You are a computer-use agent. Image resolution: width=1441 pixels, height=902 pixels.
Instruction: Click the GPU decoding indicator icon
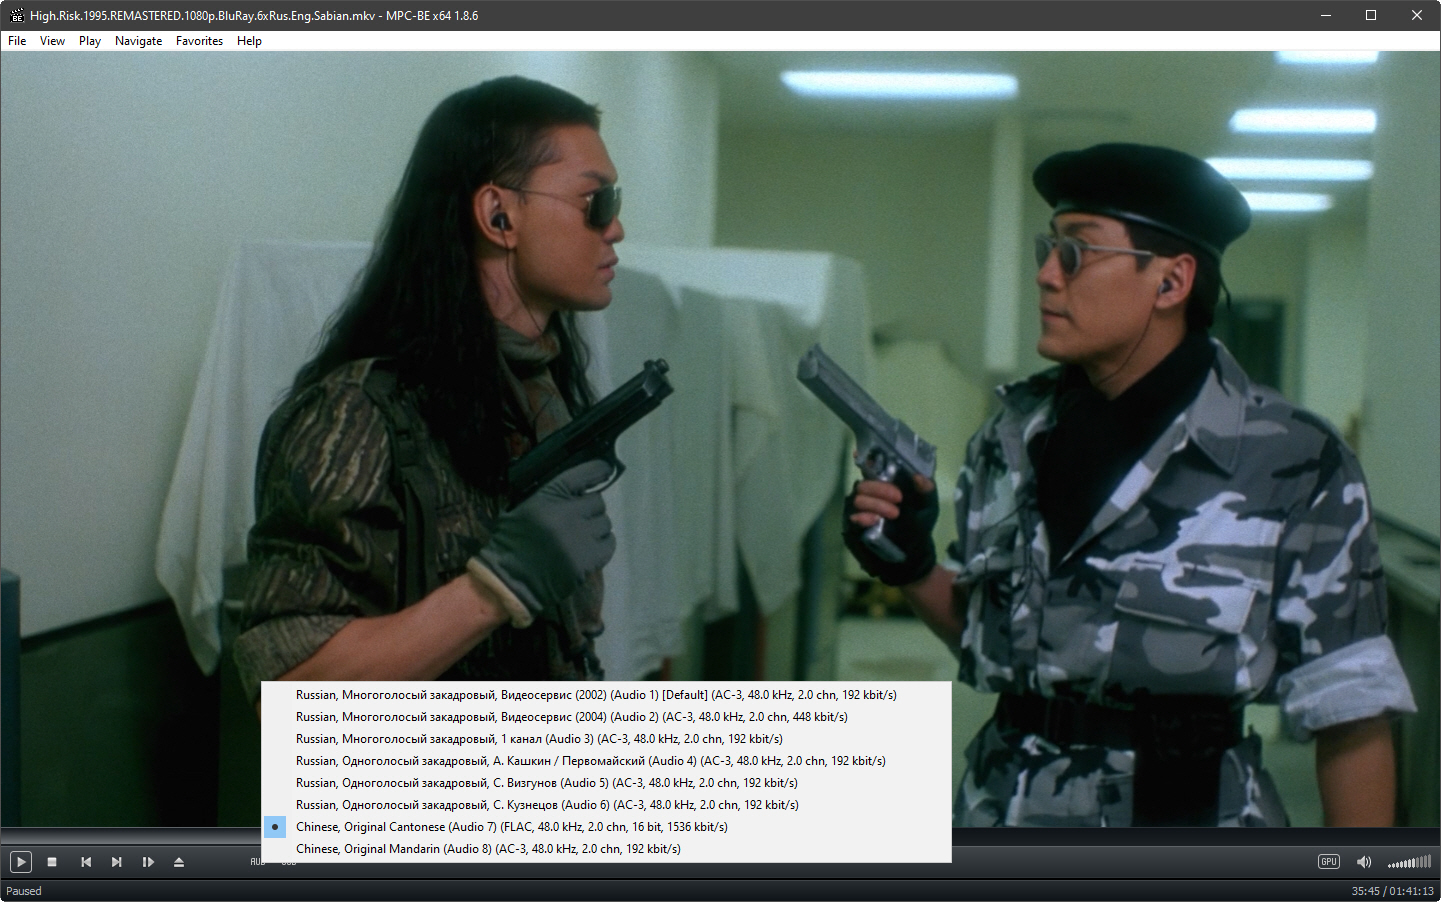click(x=1329, y=862)
